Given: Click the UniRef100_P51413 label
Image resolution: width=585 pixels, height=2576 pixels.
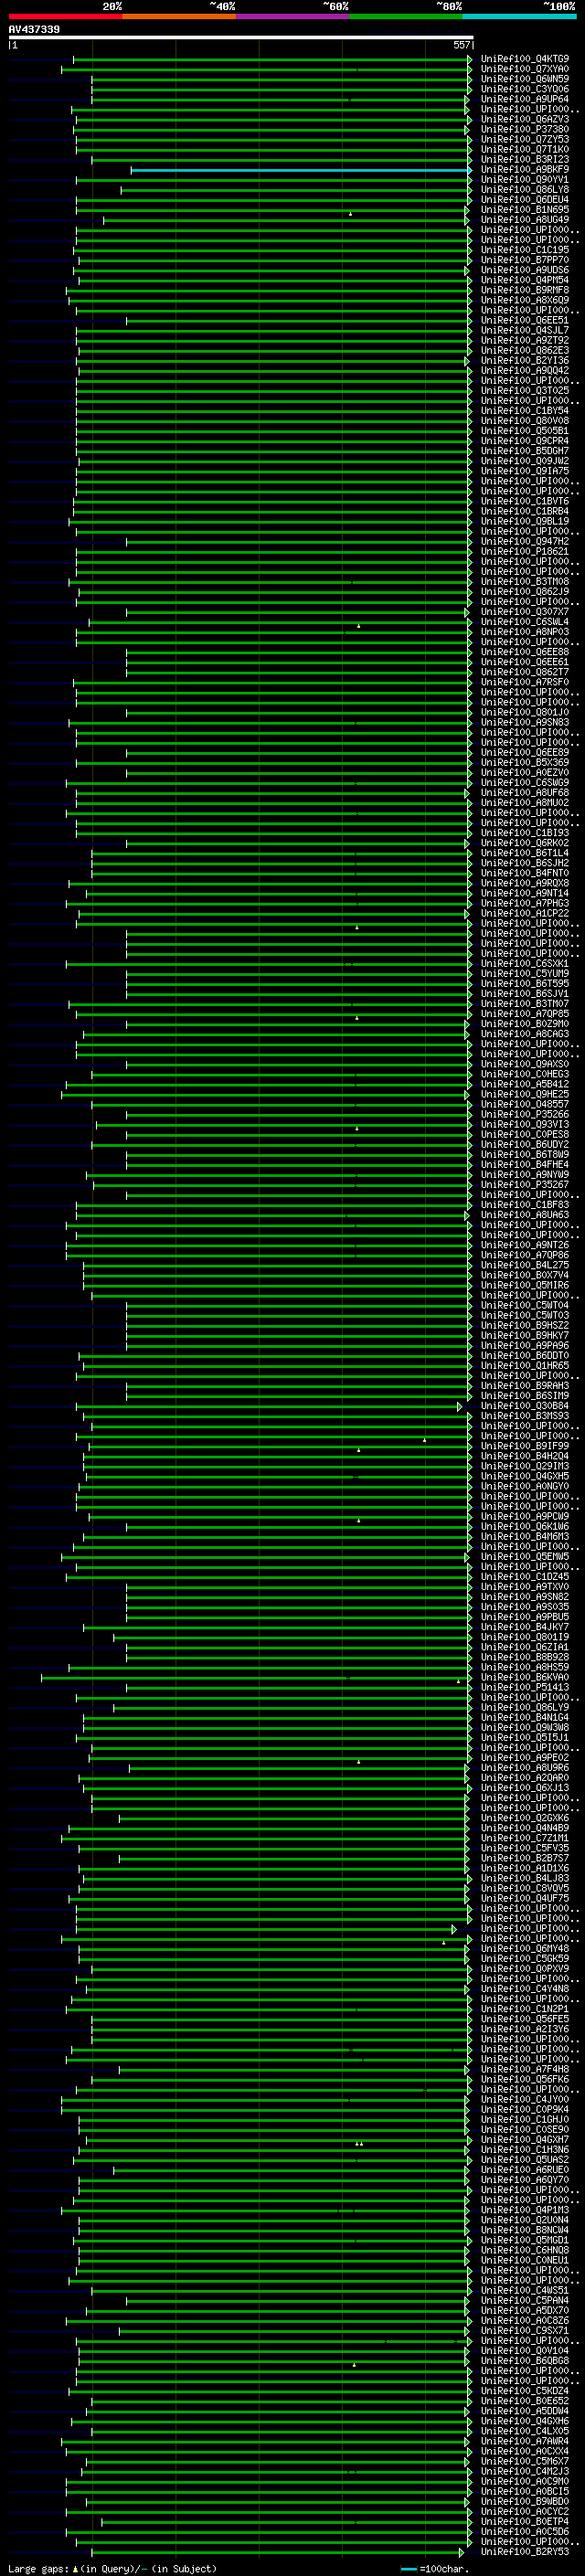Looking at the screenshot, I should pos(525,1687).
